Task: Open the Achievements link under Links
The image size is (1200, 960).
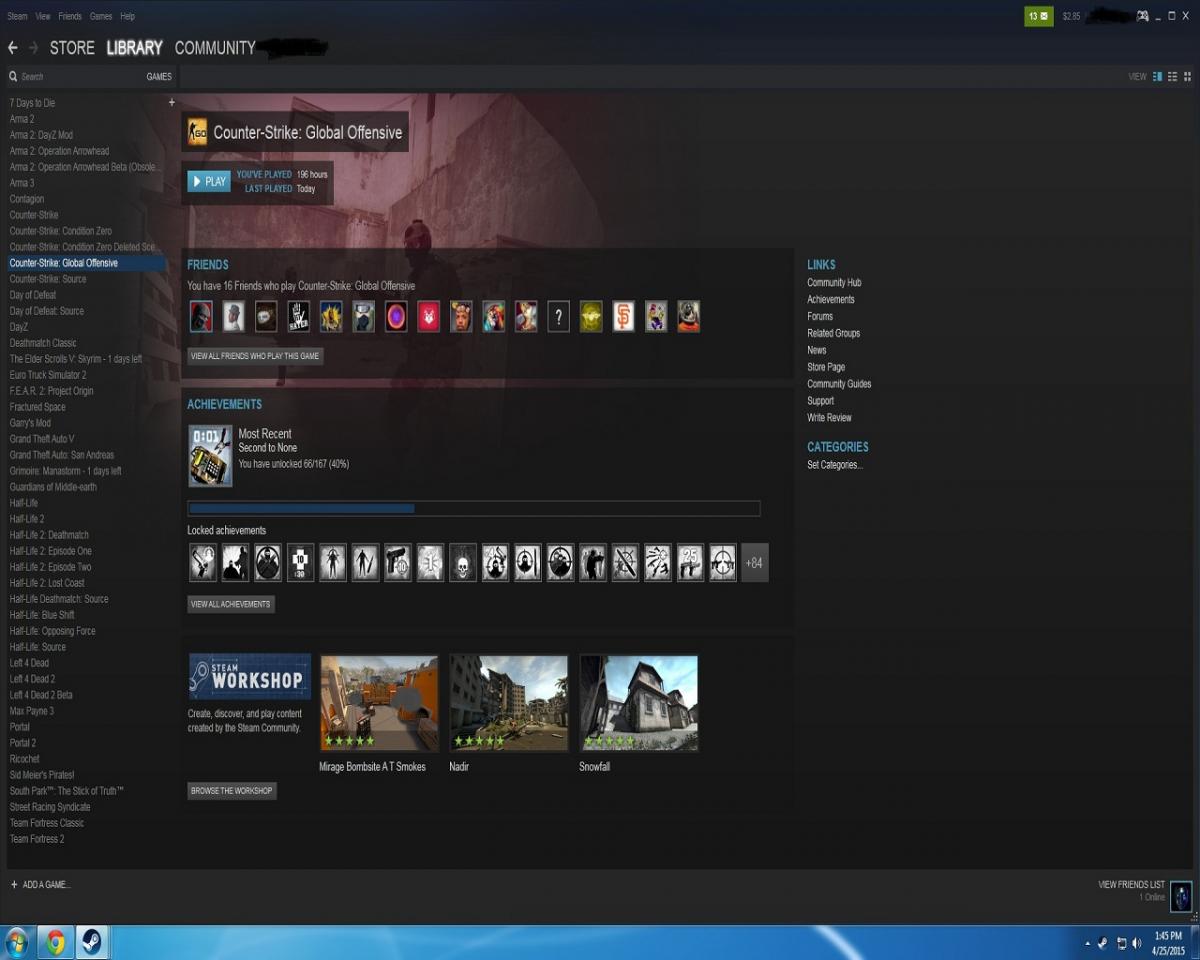Action: click(831, 300)
